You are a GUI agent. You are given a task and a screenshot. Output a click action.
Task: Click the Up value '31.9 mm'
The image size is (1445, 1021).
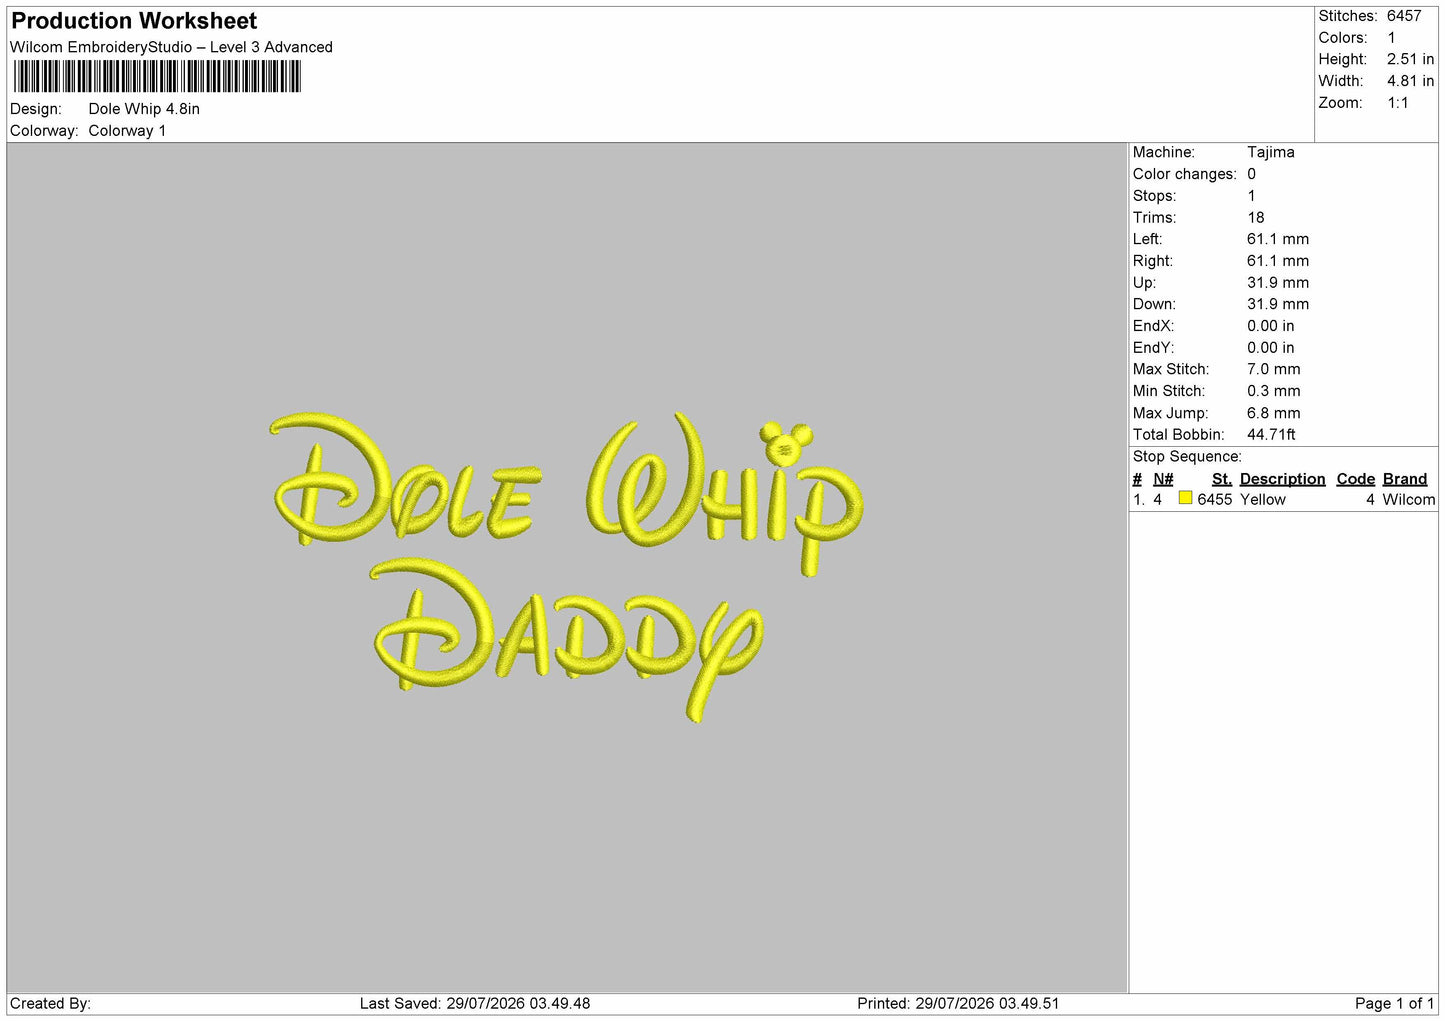click(1277, 283)
